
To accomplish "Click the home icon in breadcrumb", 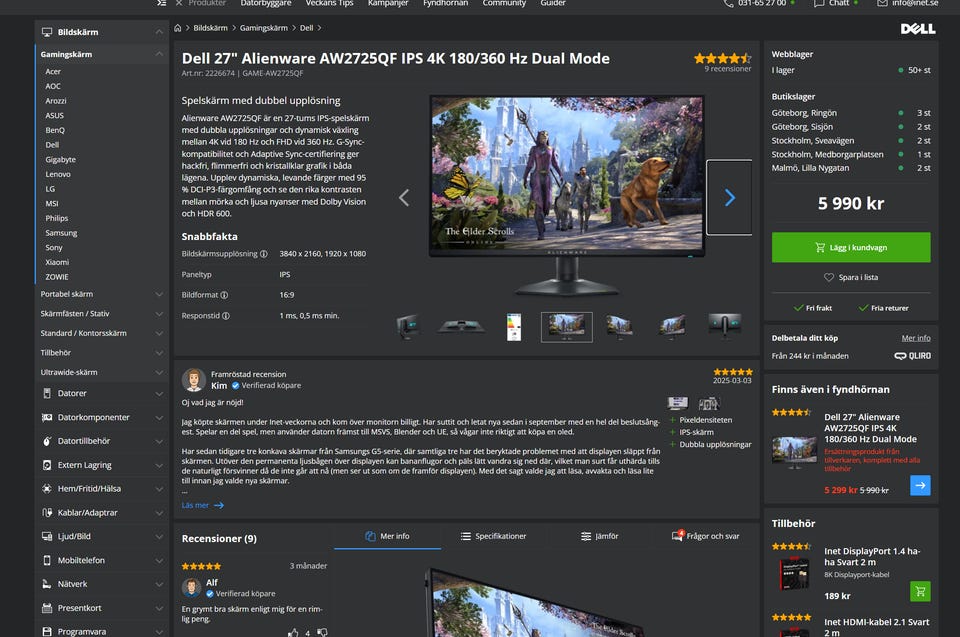I will tap(178, 28).
